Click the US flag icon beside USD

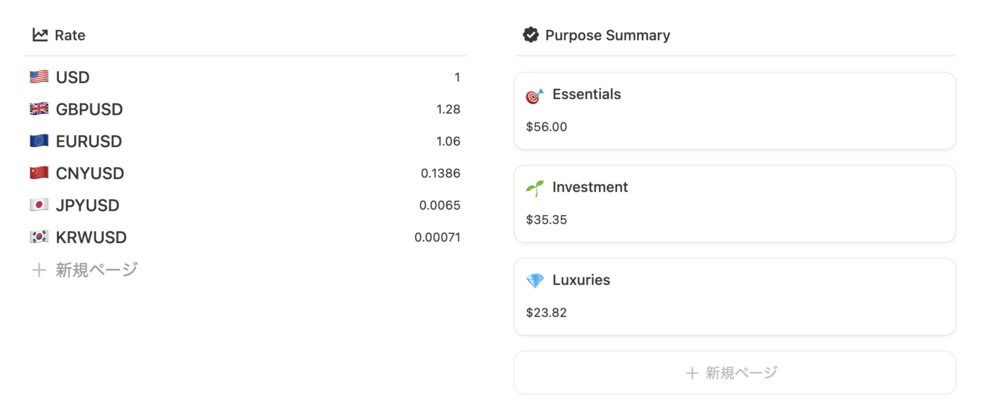(39, 77)
